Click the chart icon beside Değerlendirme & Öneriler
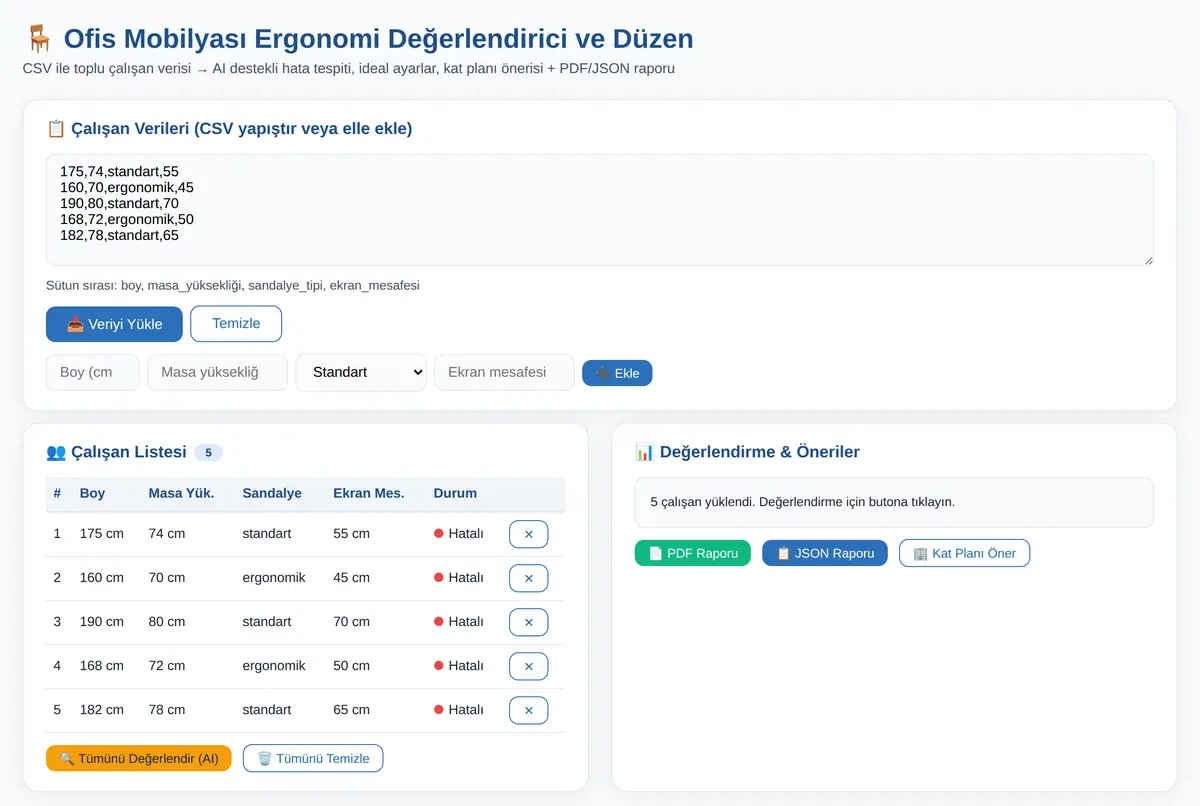This screenshot has width=1200, height=806. (645, 452)
